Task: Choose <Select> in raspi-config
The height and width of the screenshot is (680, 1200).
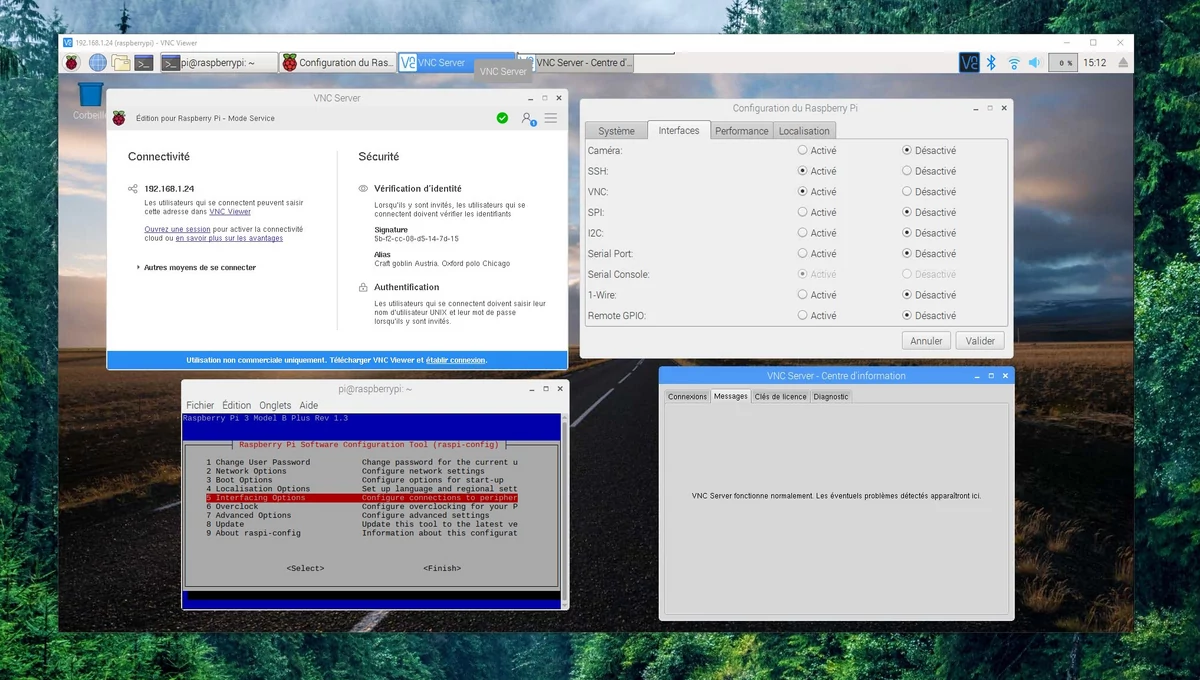Action: 305,568
